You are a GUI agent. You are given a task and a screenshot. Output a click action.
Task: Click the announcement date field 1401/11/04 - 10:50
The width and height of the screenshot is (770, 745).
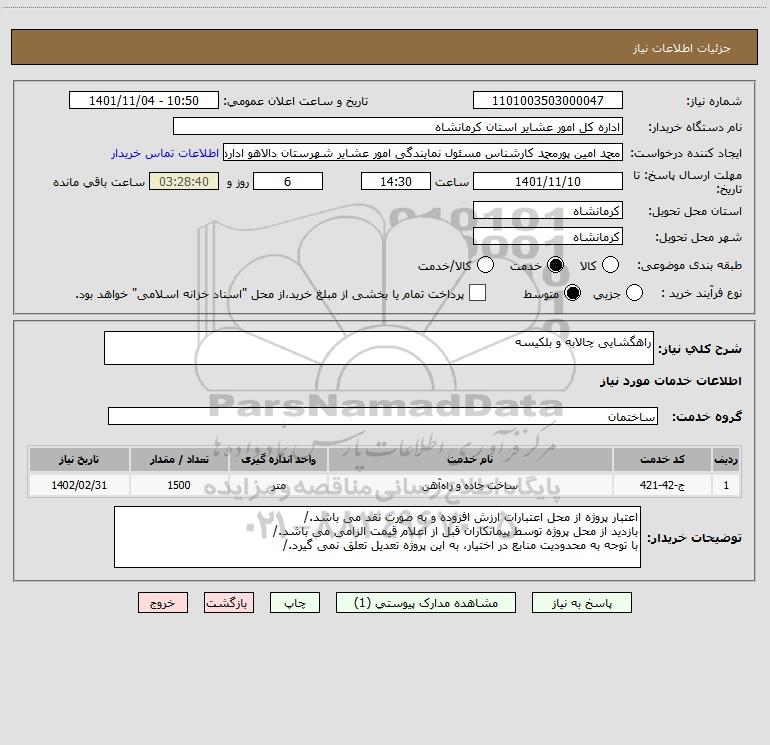click(144, 100)
